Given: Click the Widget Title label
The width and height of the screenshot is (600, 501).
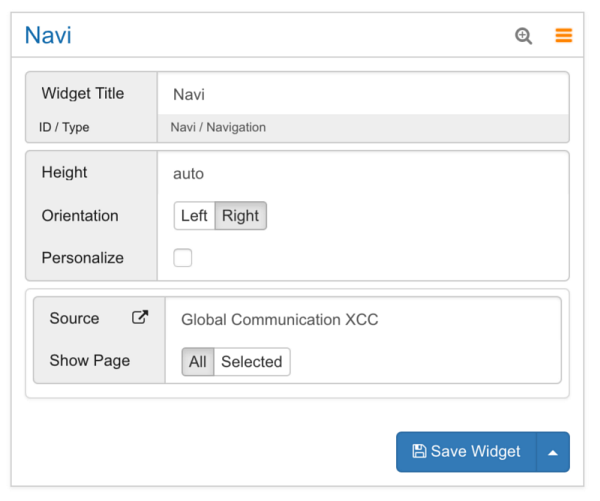Looking at the screenshot, I should click(x=83, y=94).
